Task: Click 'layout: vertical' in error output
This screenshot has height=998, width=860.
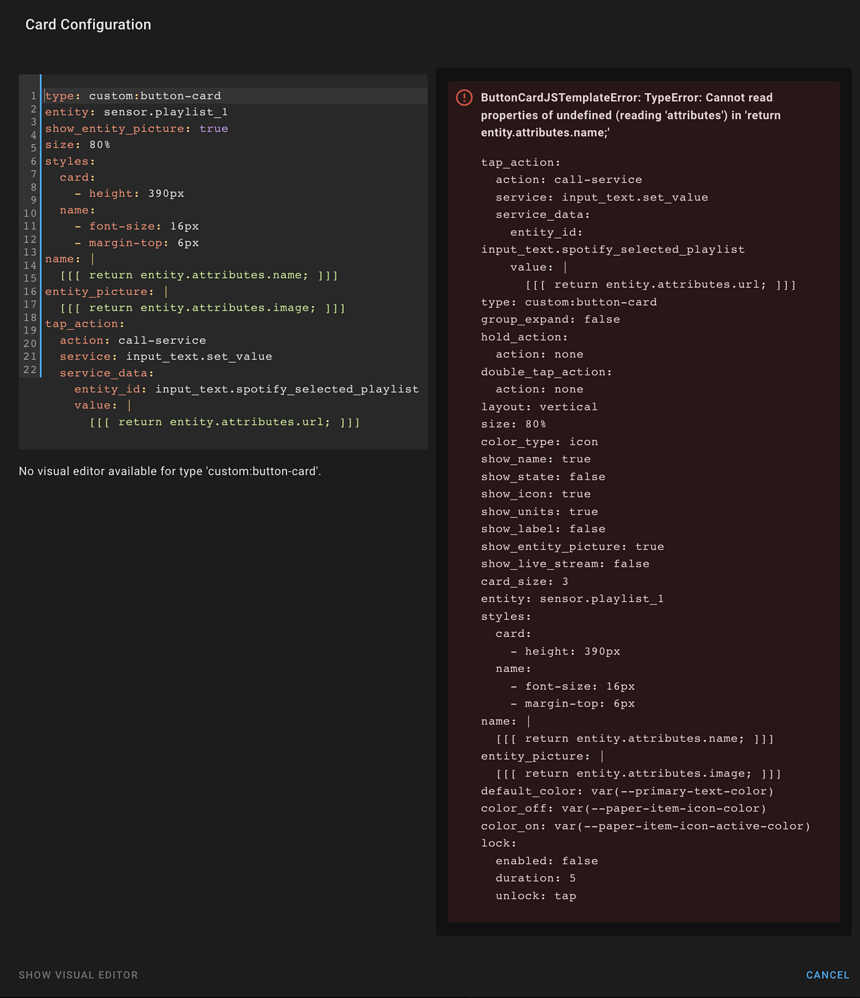Action: pos(539,407)
